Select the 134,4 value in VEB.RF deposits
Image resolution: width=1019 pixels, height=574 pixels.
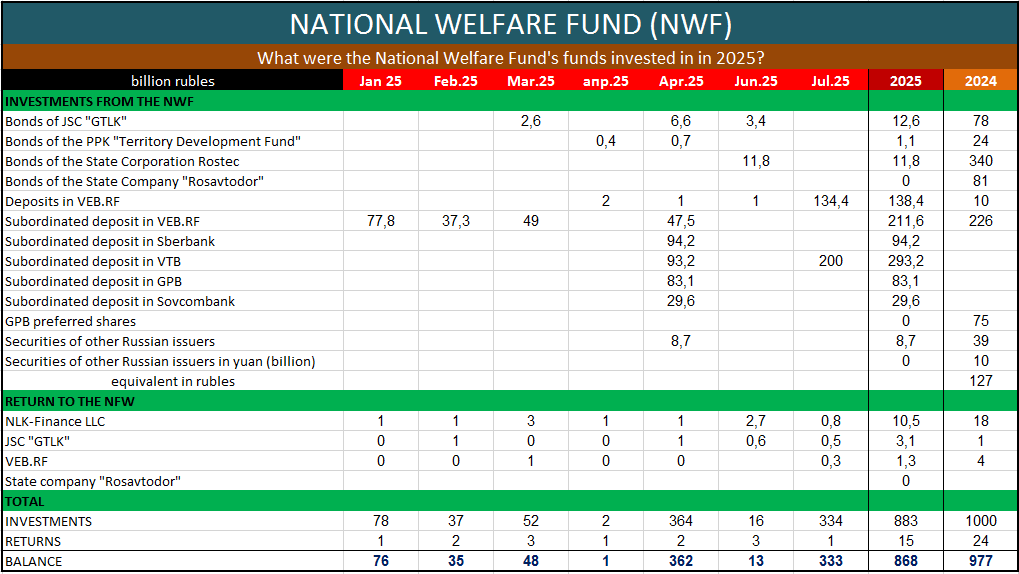[831, 202]
